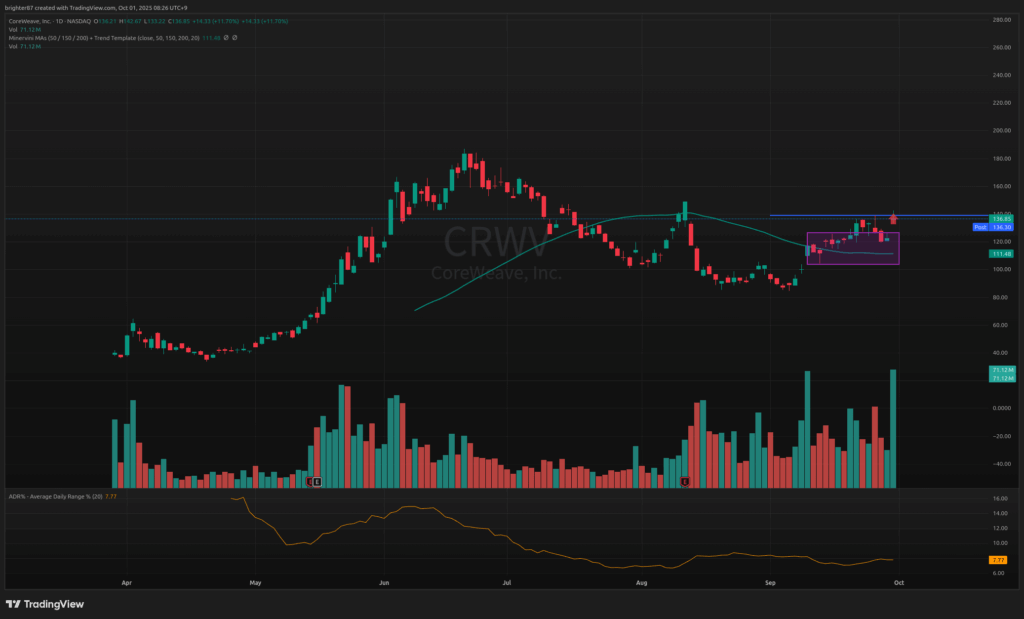1024x619 pixels.
Task: Click the CRWV watermark in chart center
Action: point(496,242)
